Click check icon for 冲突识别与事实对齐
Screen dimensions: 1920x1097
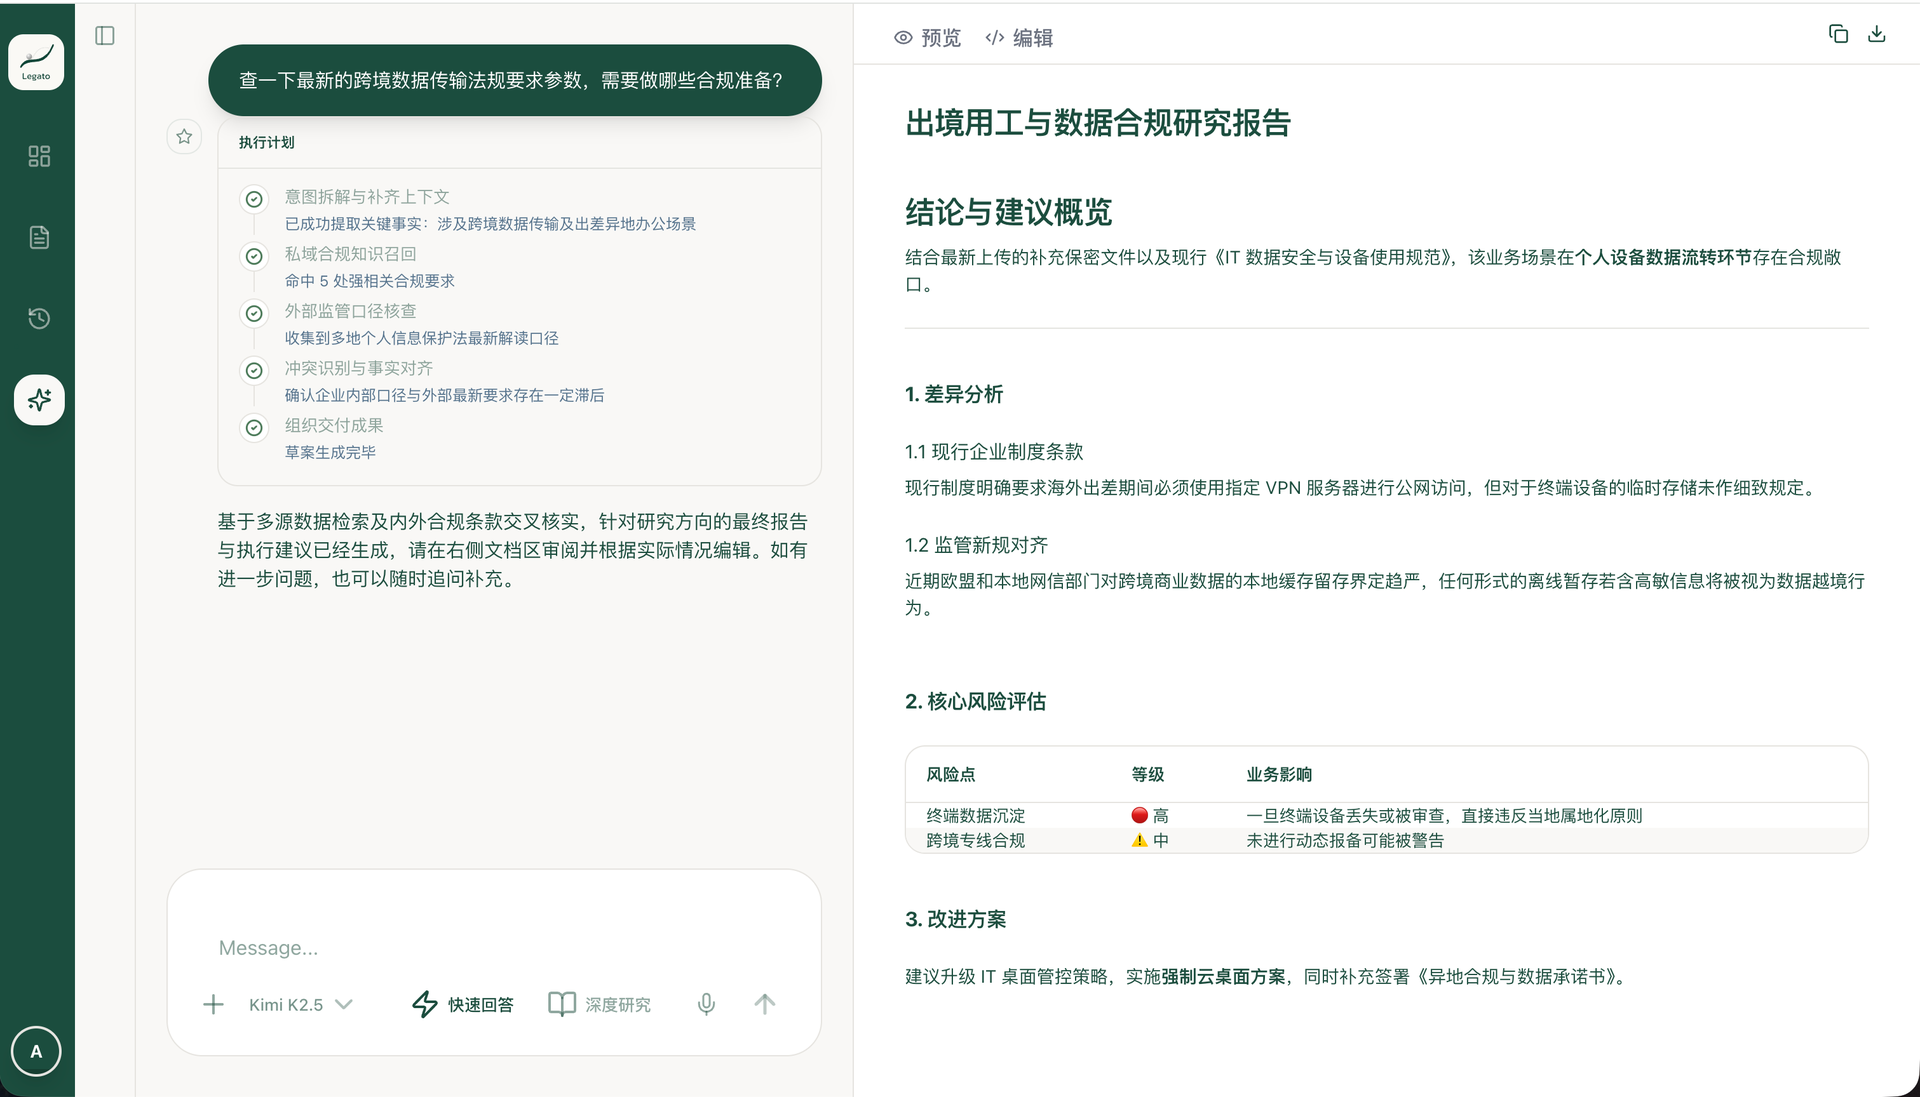[x=254, y=370]
